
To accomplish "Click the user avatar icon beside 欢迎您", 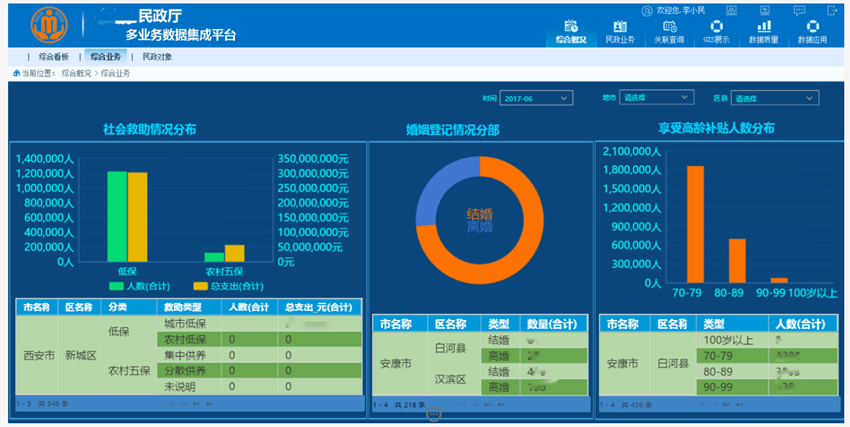I will click(x=647, y=10).
